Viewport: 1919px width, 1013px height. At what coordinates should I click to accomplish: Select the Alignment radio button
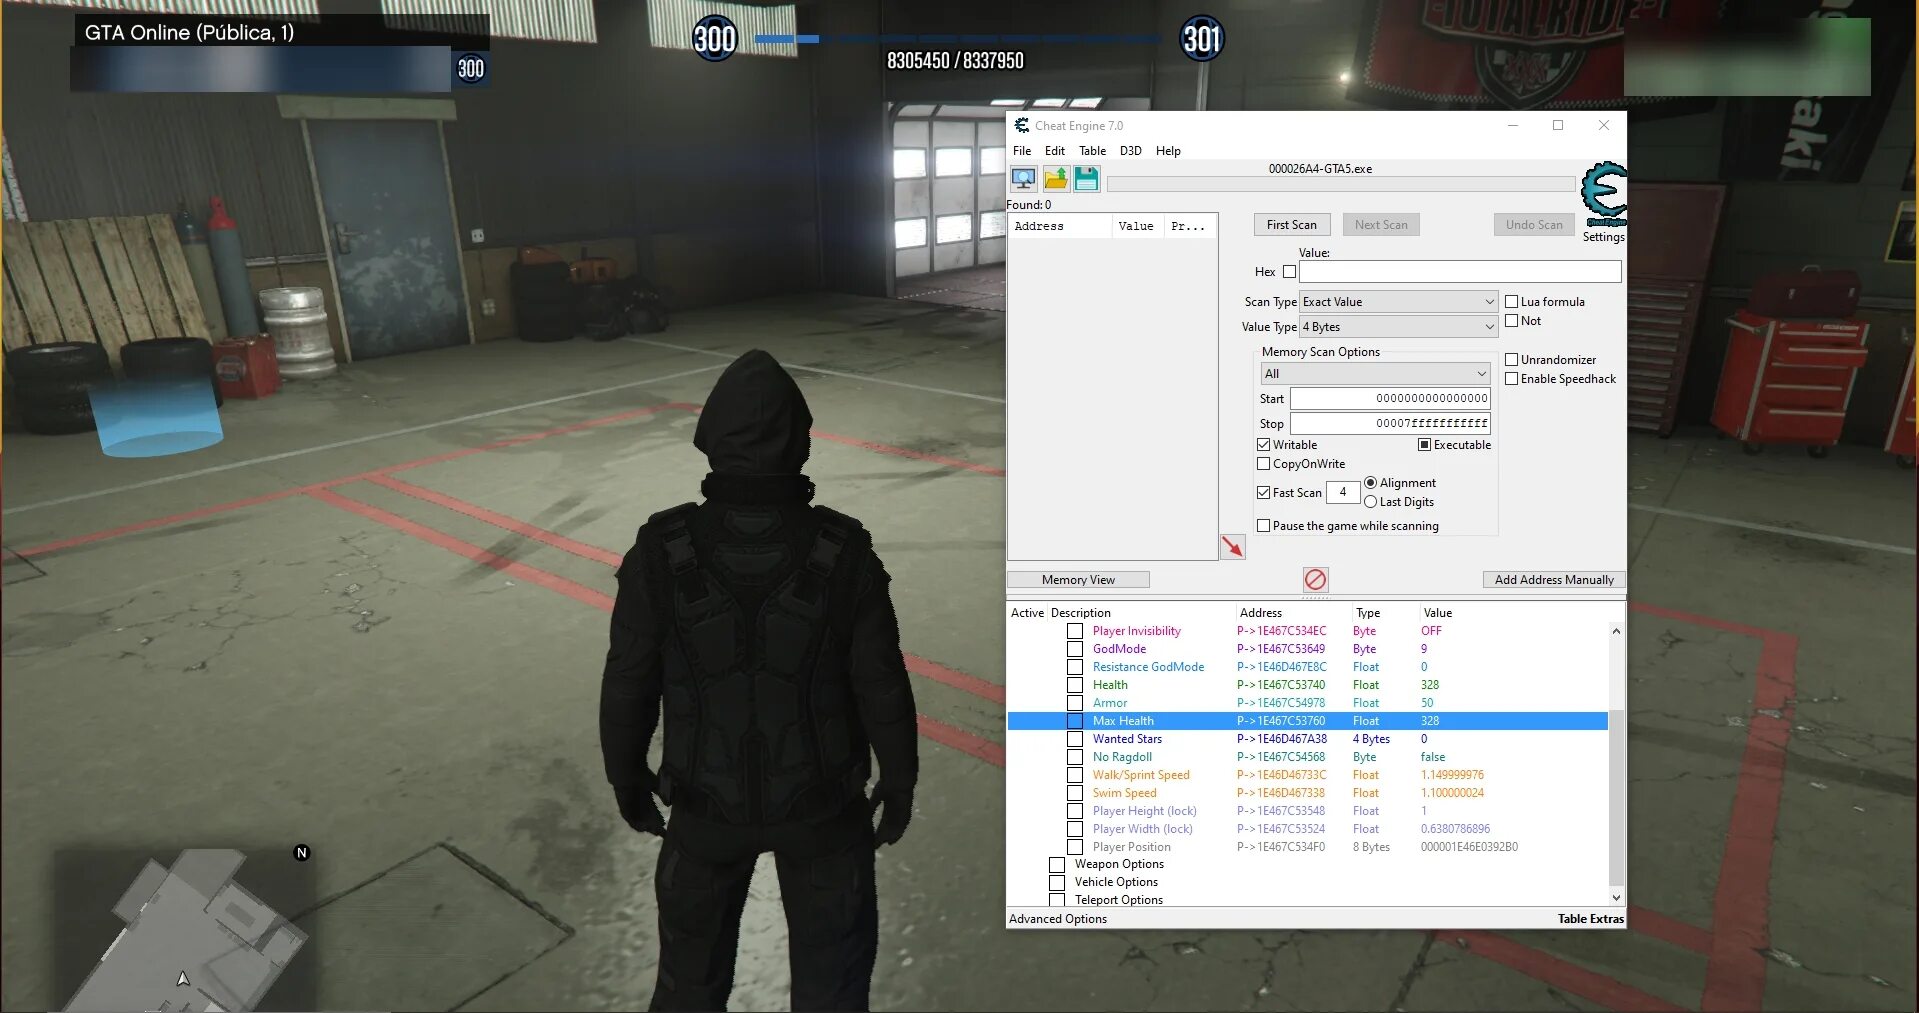point(1370,483)
